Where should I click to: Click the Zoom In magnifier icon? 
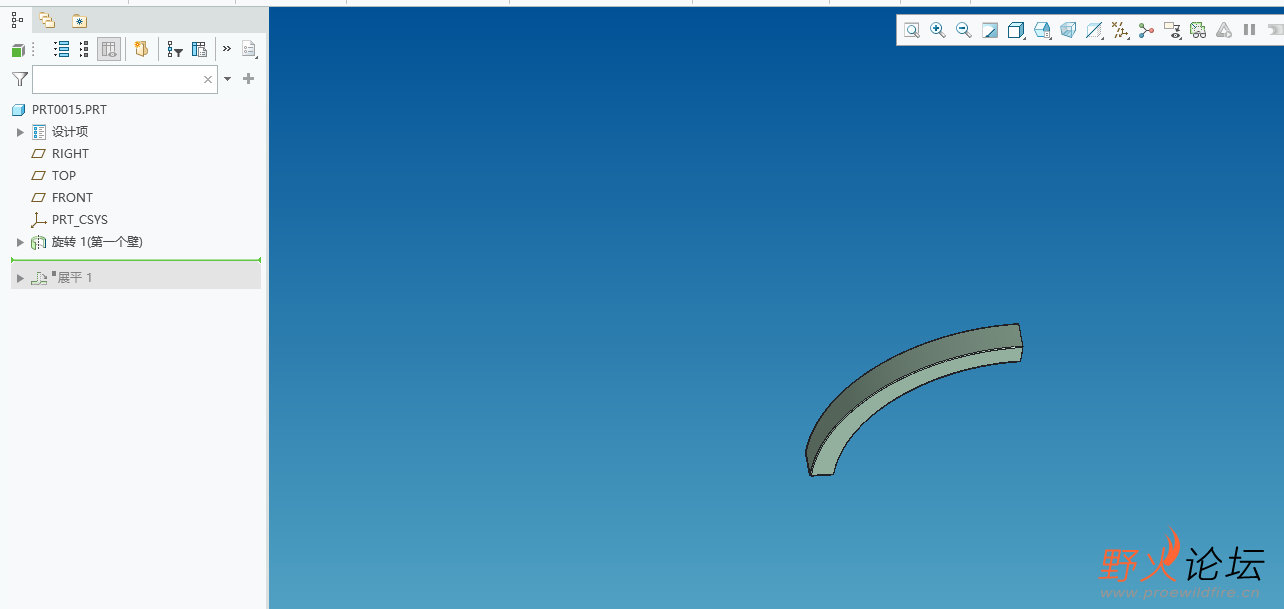[938, 31]
